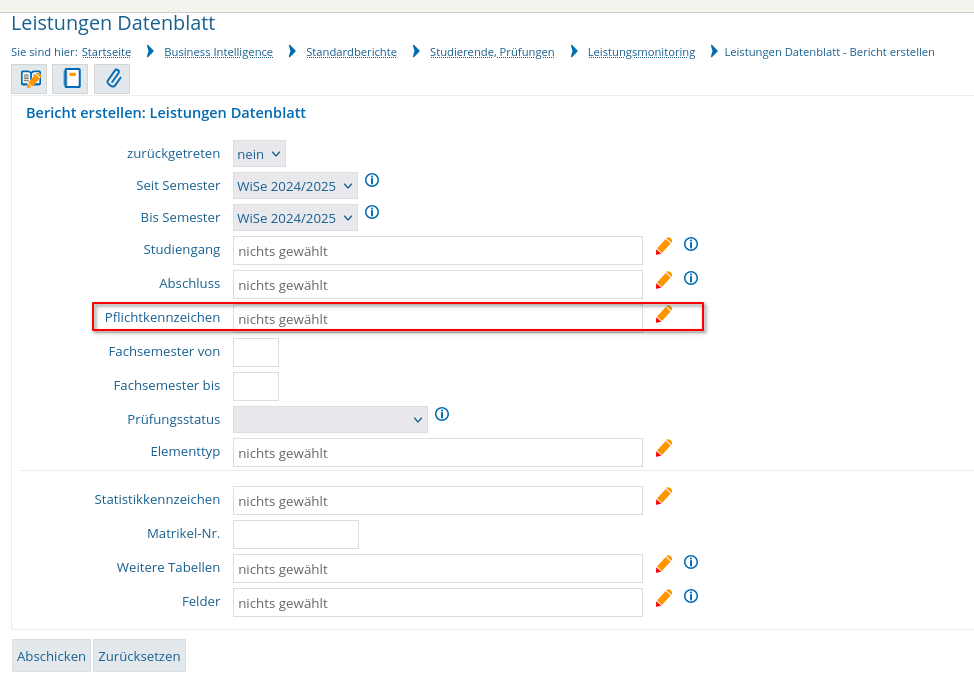
Task: Open info icon for Weitere Tabellen
Action: [x=691, y=562]
